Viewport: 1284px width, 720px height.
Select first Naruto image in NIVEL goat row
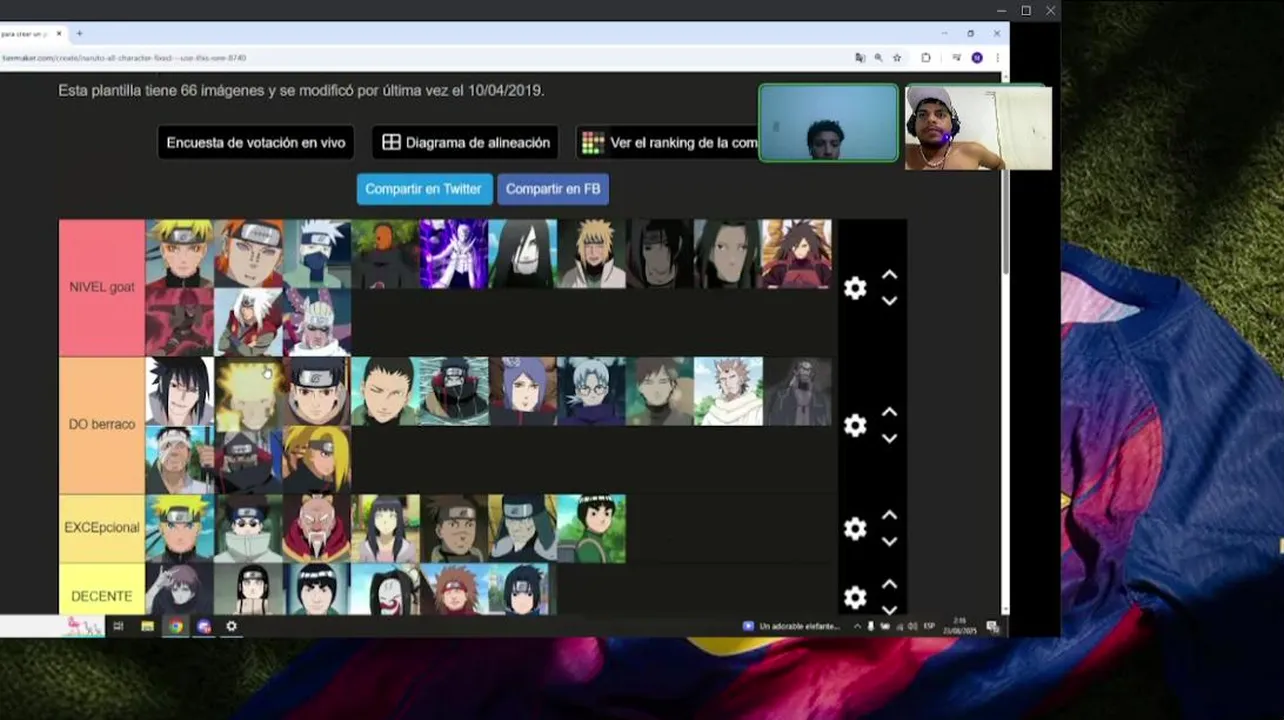click(x=180, y=254)
